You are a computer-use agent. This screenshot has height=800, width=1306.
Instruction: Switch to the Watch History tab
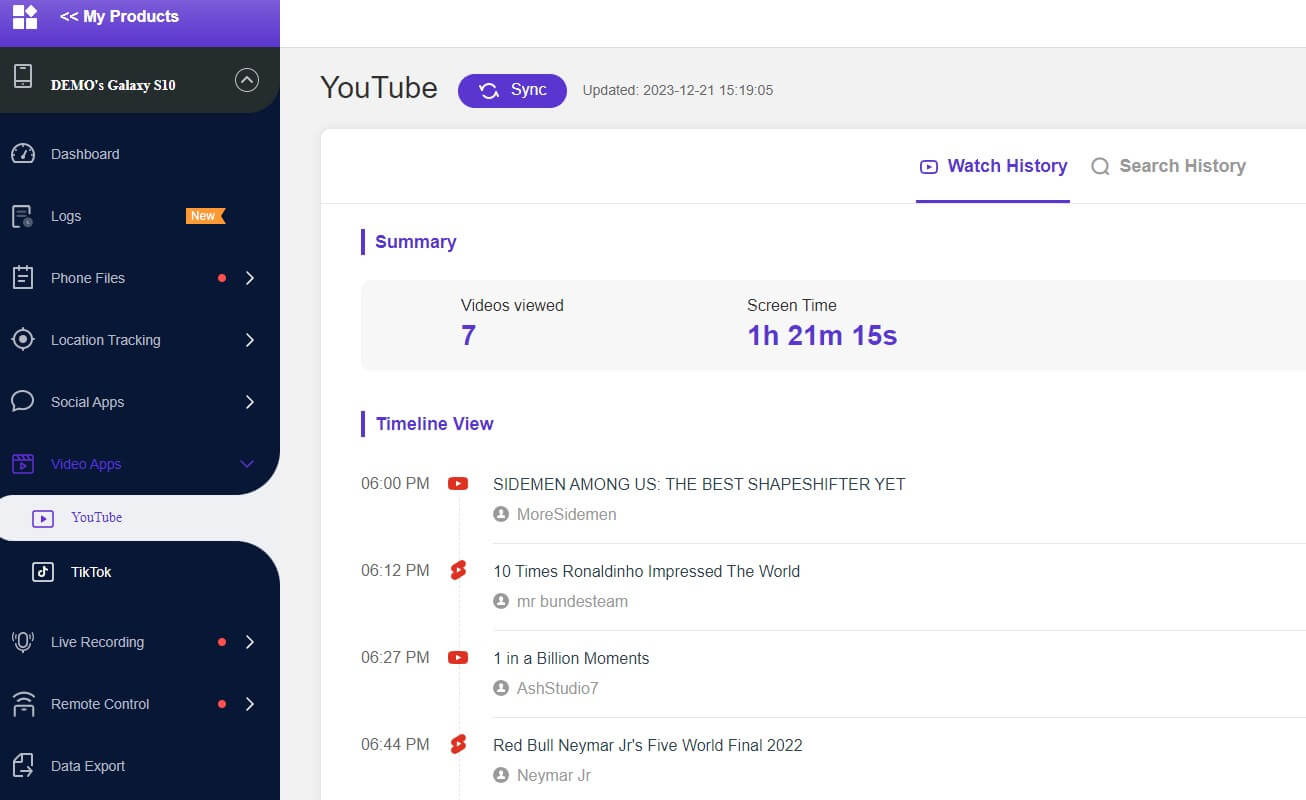tap(993, 167)
